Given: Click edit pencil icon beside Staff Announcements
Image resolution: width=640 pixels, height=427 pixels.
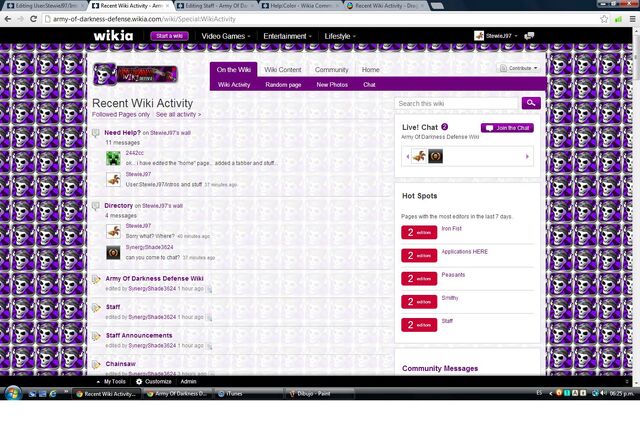Looking at the screenshot, I should point(96,336).
